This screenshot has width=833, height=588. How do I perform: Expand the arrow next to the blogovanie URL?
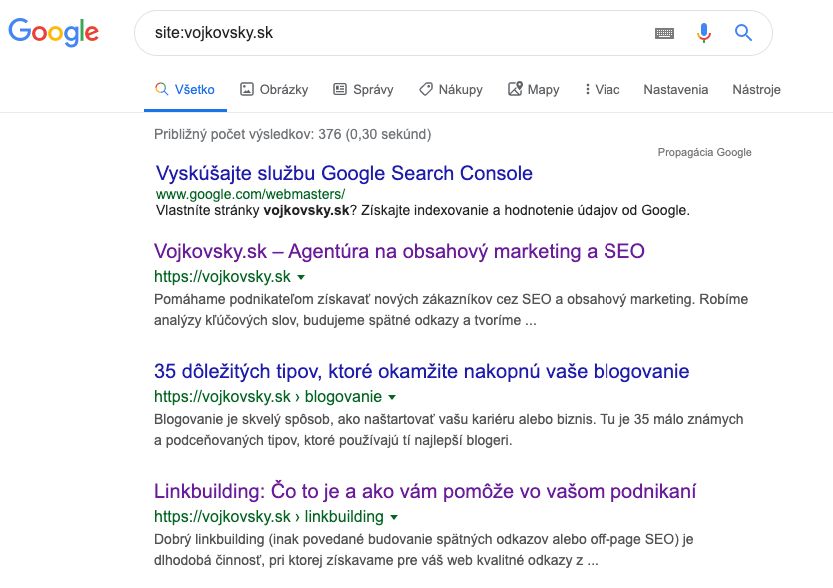click(392, 397)
